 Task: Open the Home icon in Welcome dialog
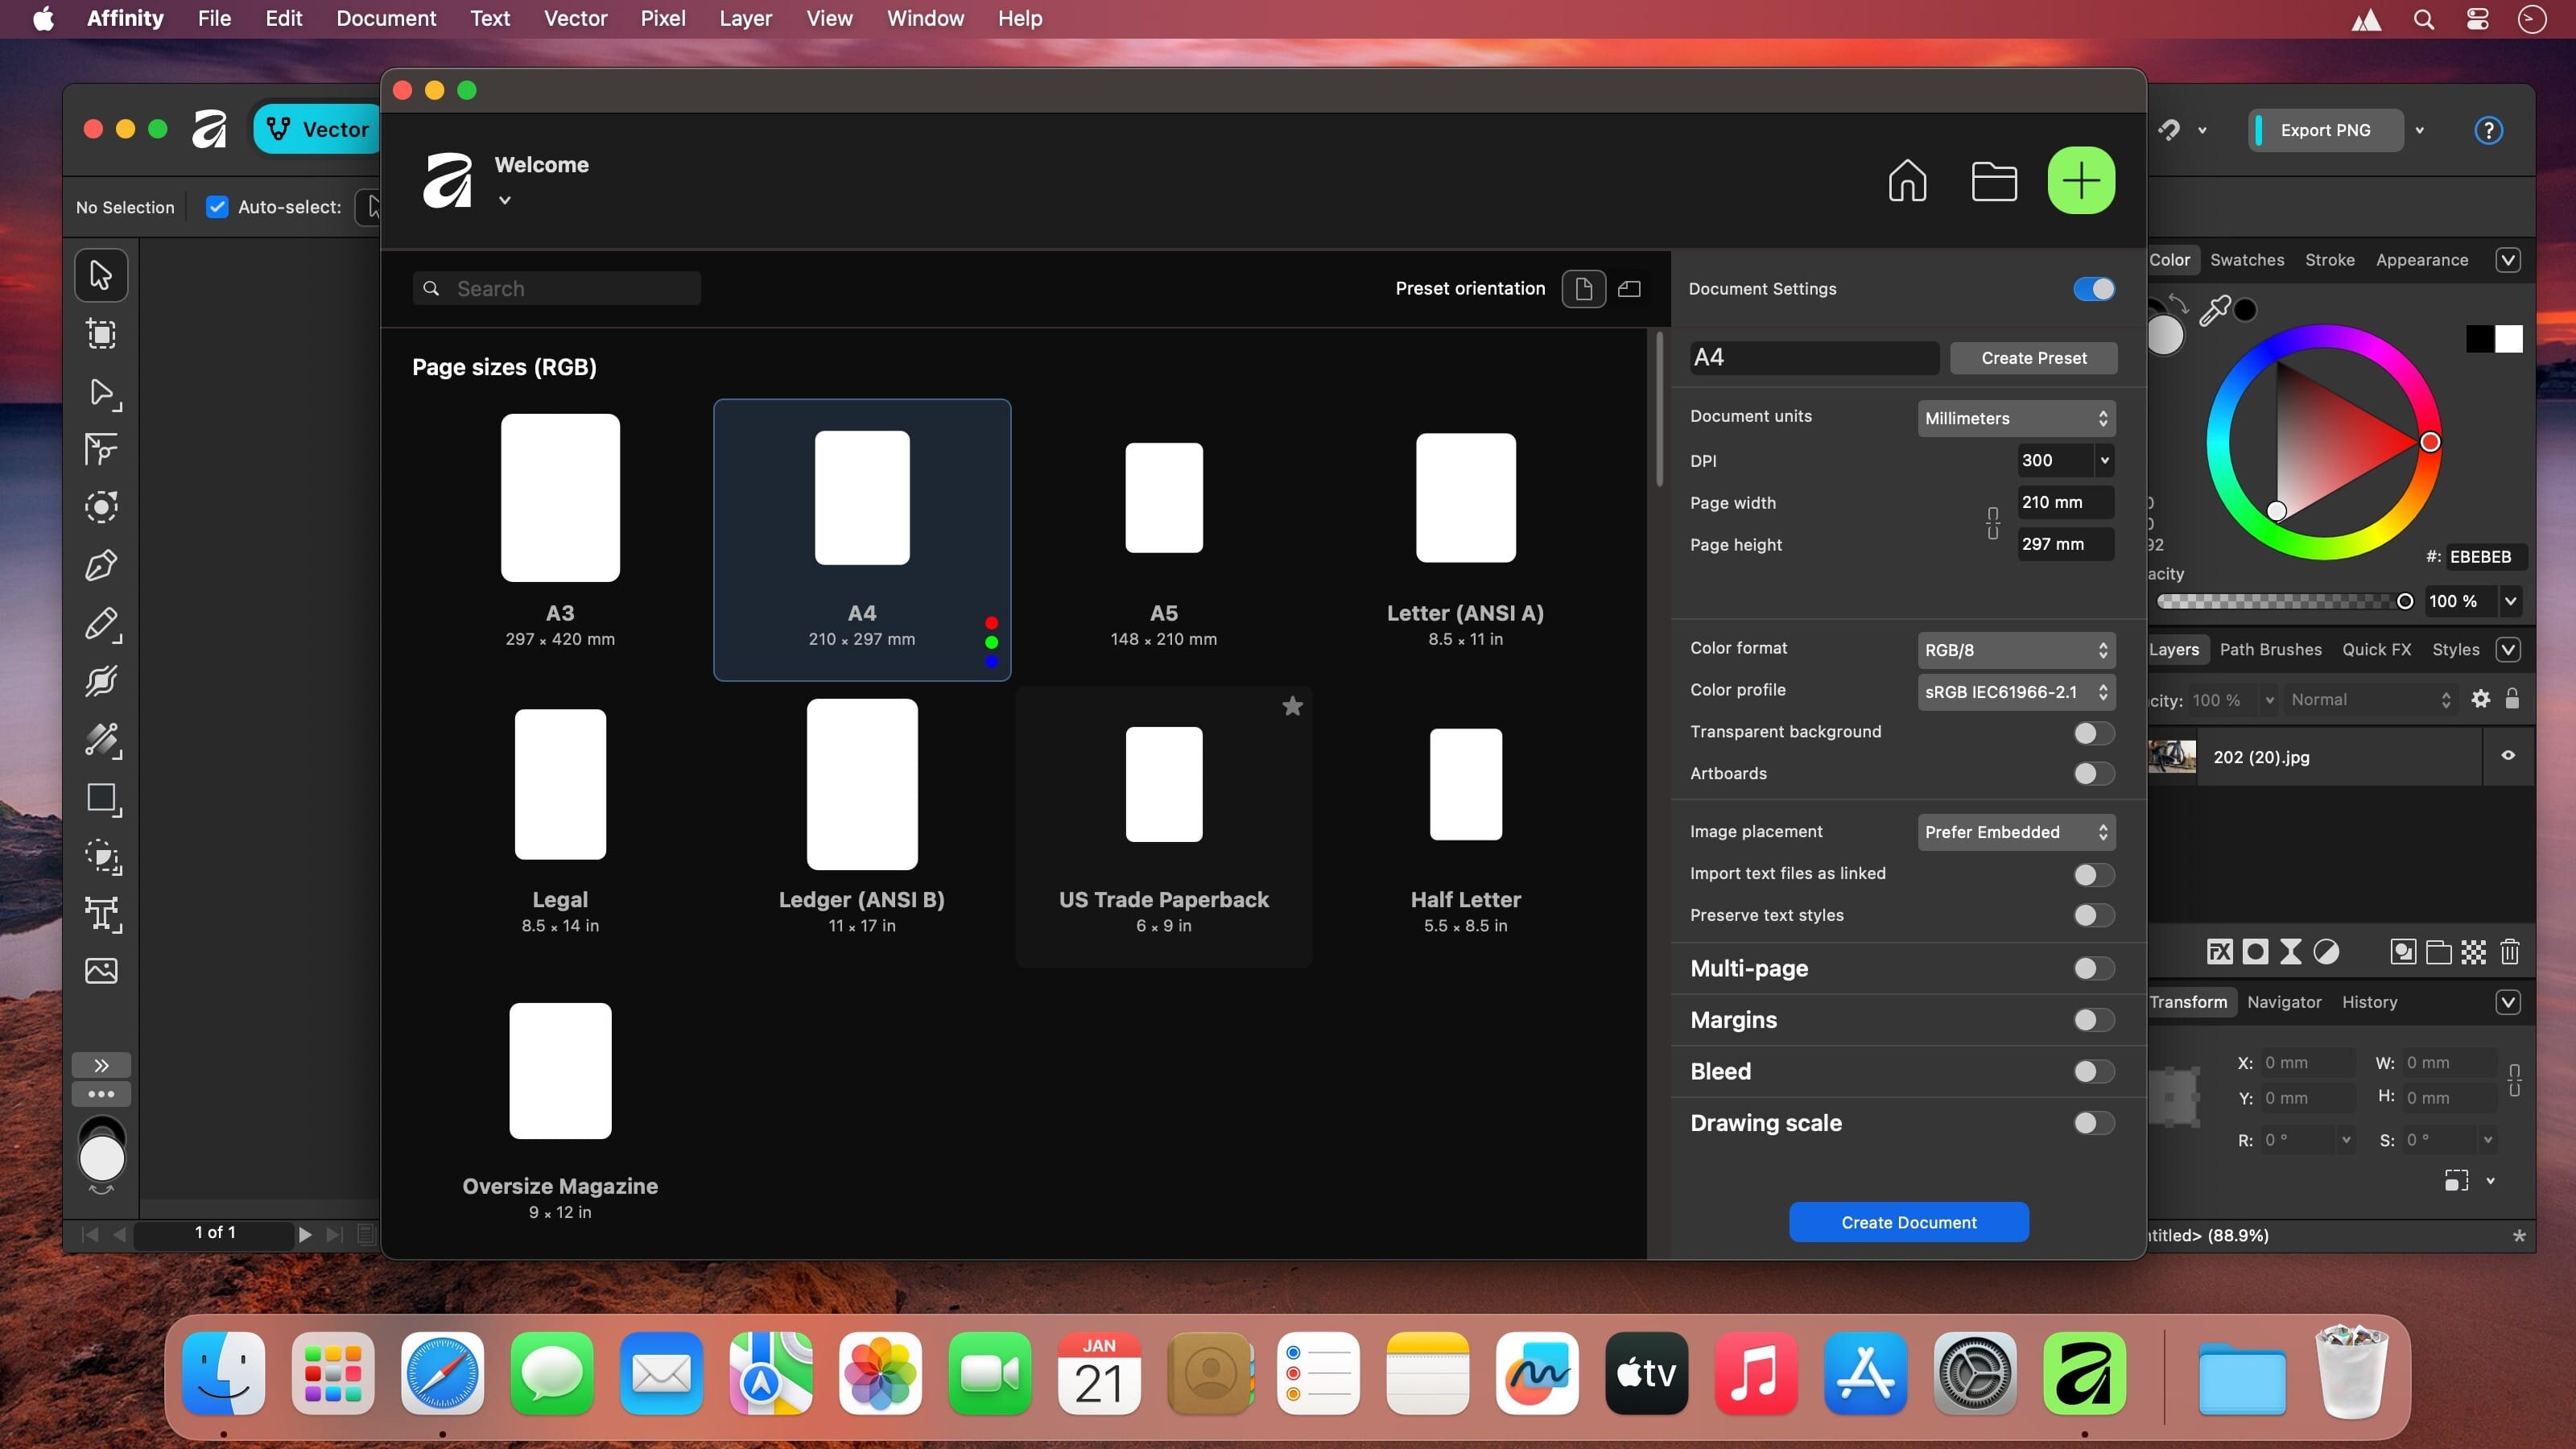pos(1907,181)
